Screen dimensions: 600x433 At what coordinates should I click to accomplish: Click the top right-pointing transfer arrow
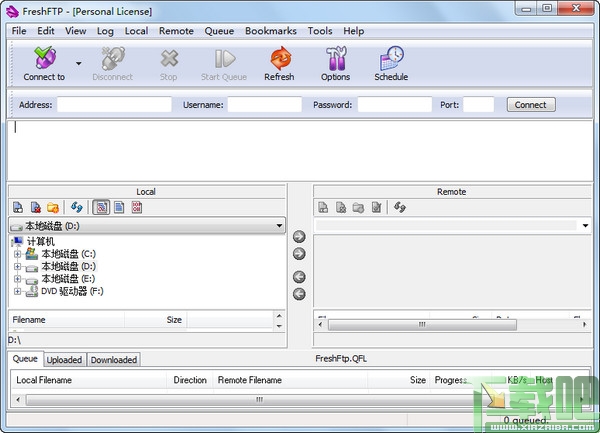(299, 237)
